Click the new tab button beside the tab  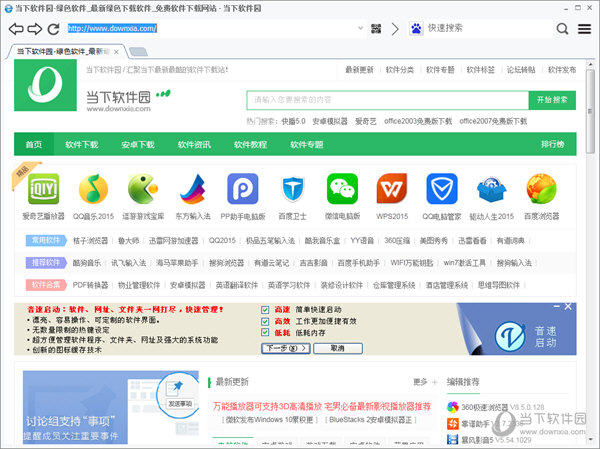(142, 52)
